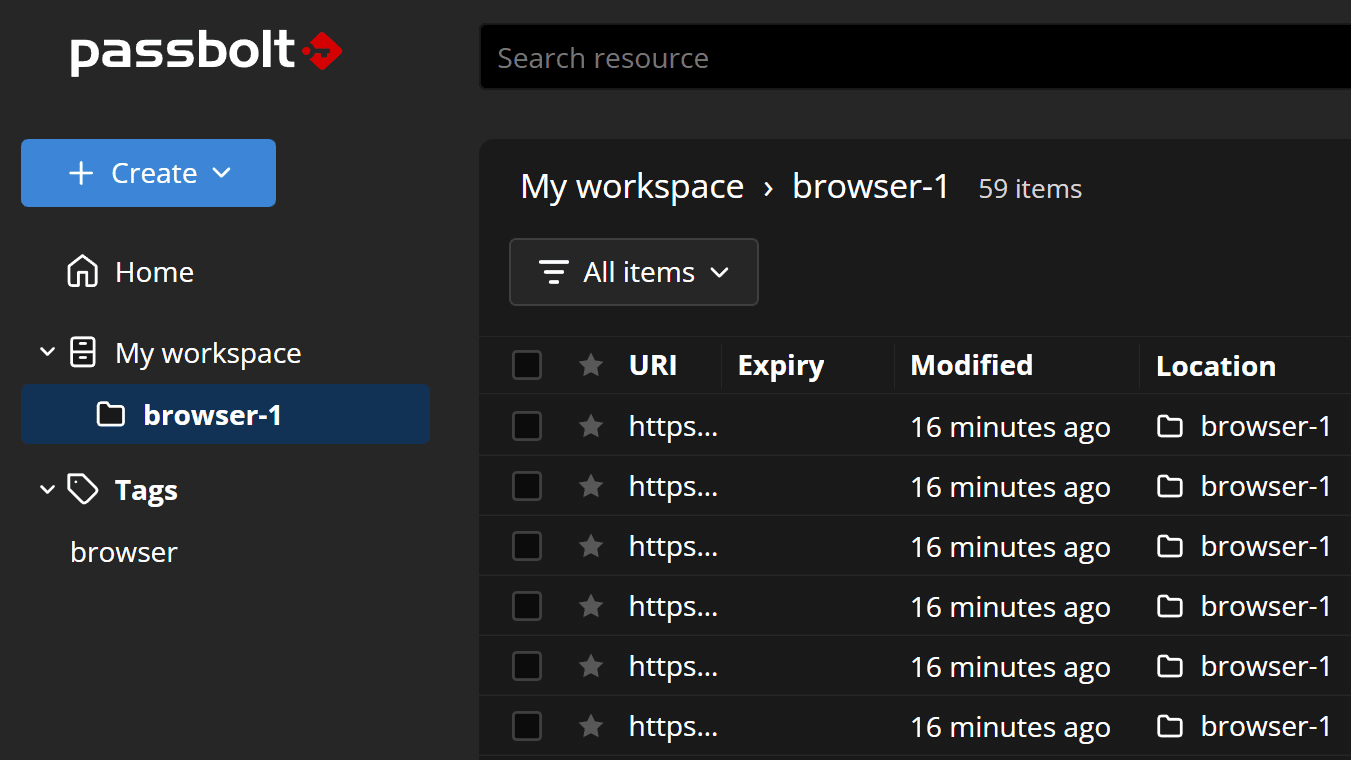The height and width of the screenshot is (760, 1351).
Task: Select the Home sidebar icon
Action: [81, 271]
